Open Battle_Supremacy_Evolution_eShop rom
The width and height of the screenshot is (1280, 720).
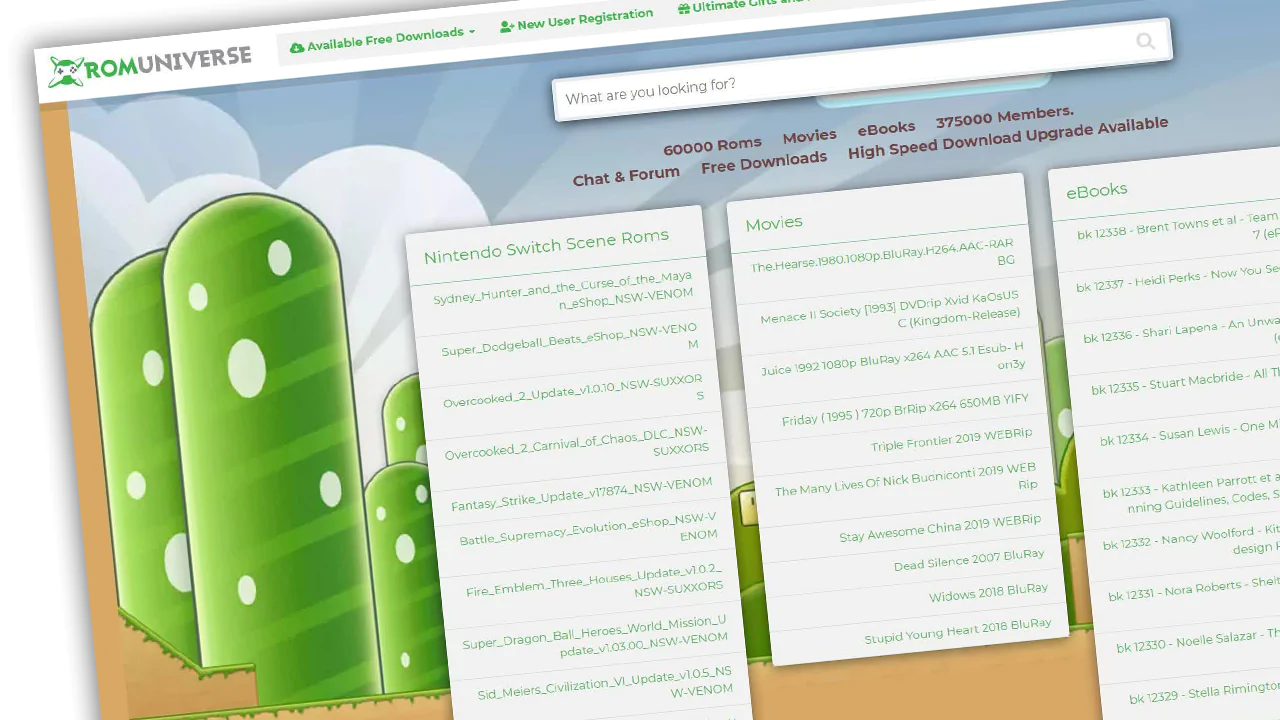coord(588,531)
